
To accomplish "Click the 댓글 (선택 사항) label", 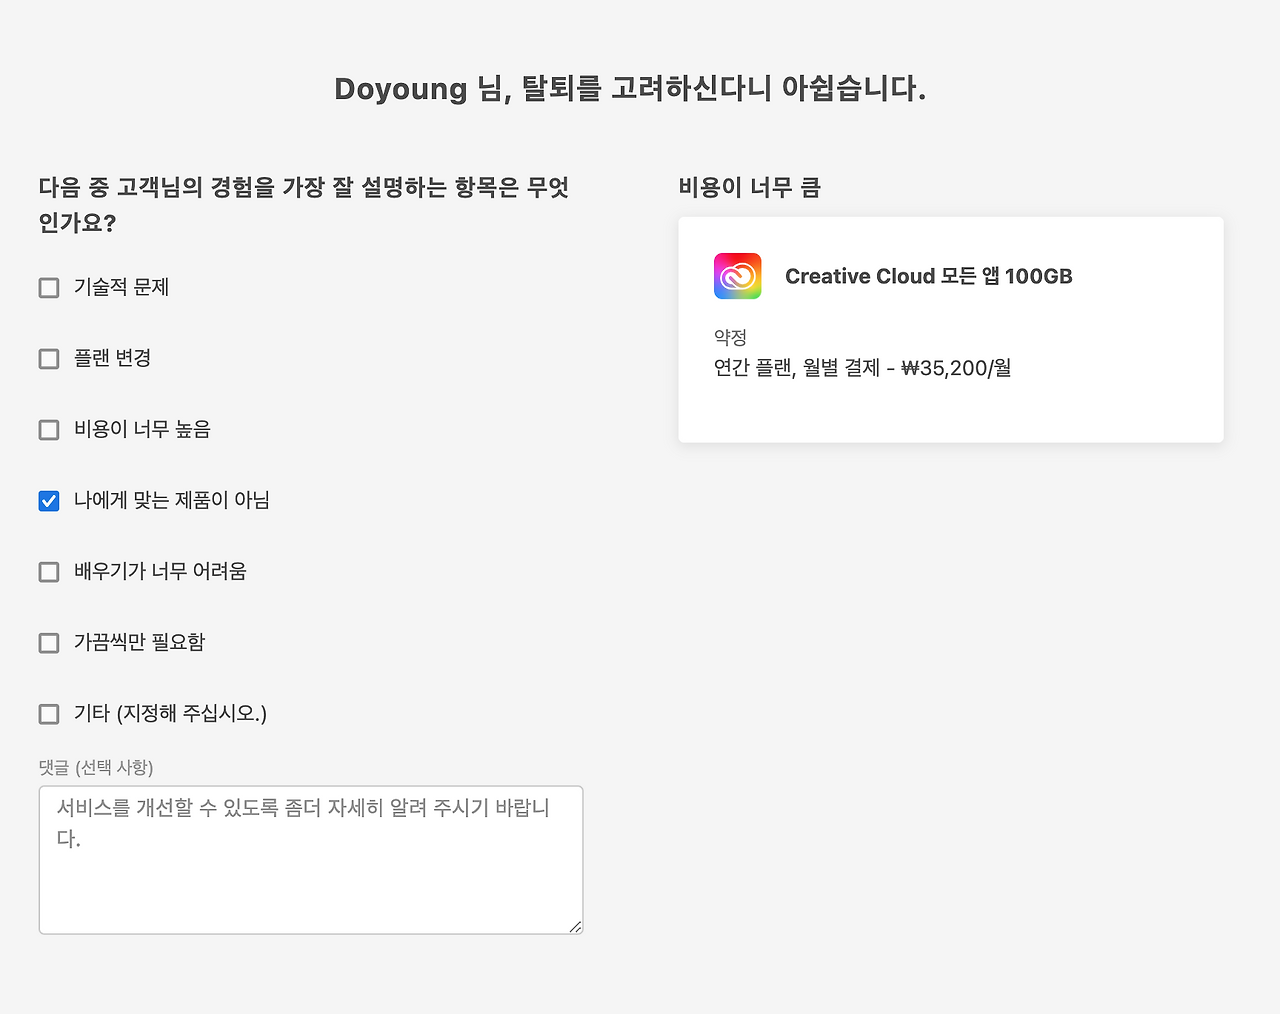I will point(96,768).
